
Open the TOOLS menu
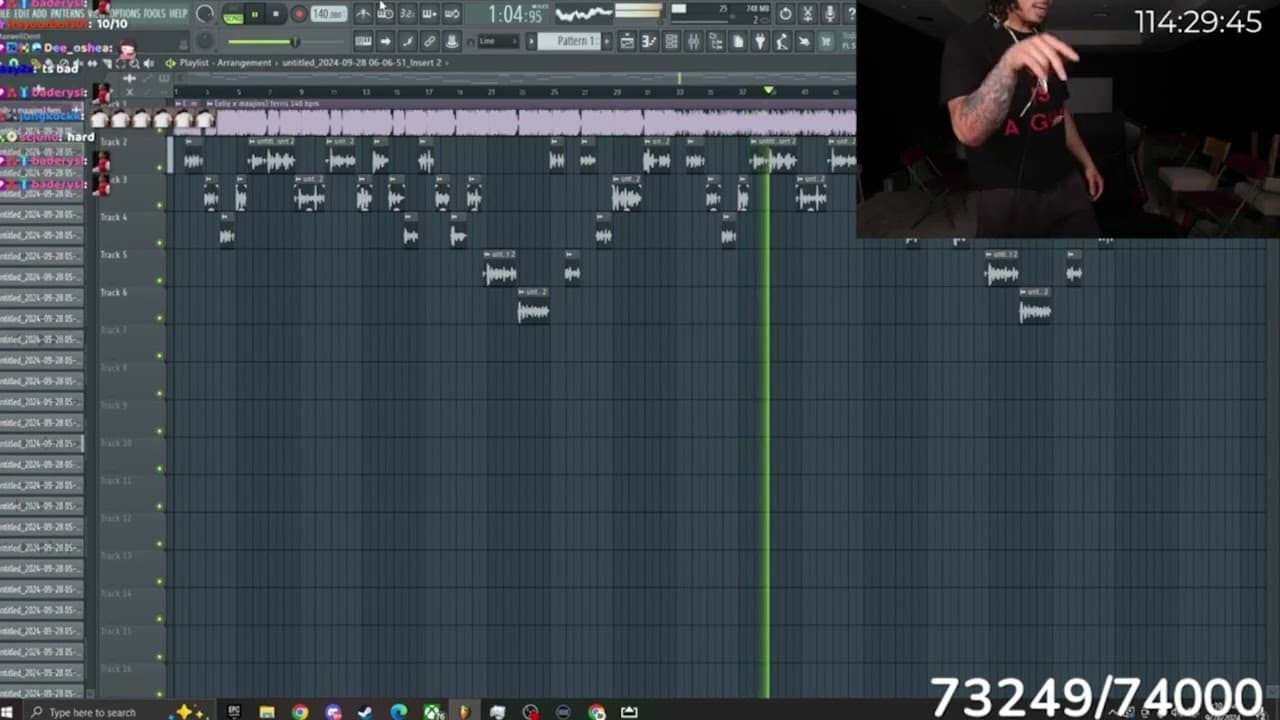pyautogui.click(x=155, y=13)
